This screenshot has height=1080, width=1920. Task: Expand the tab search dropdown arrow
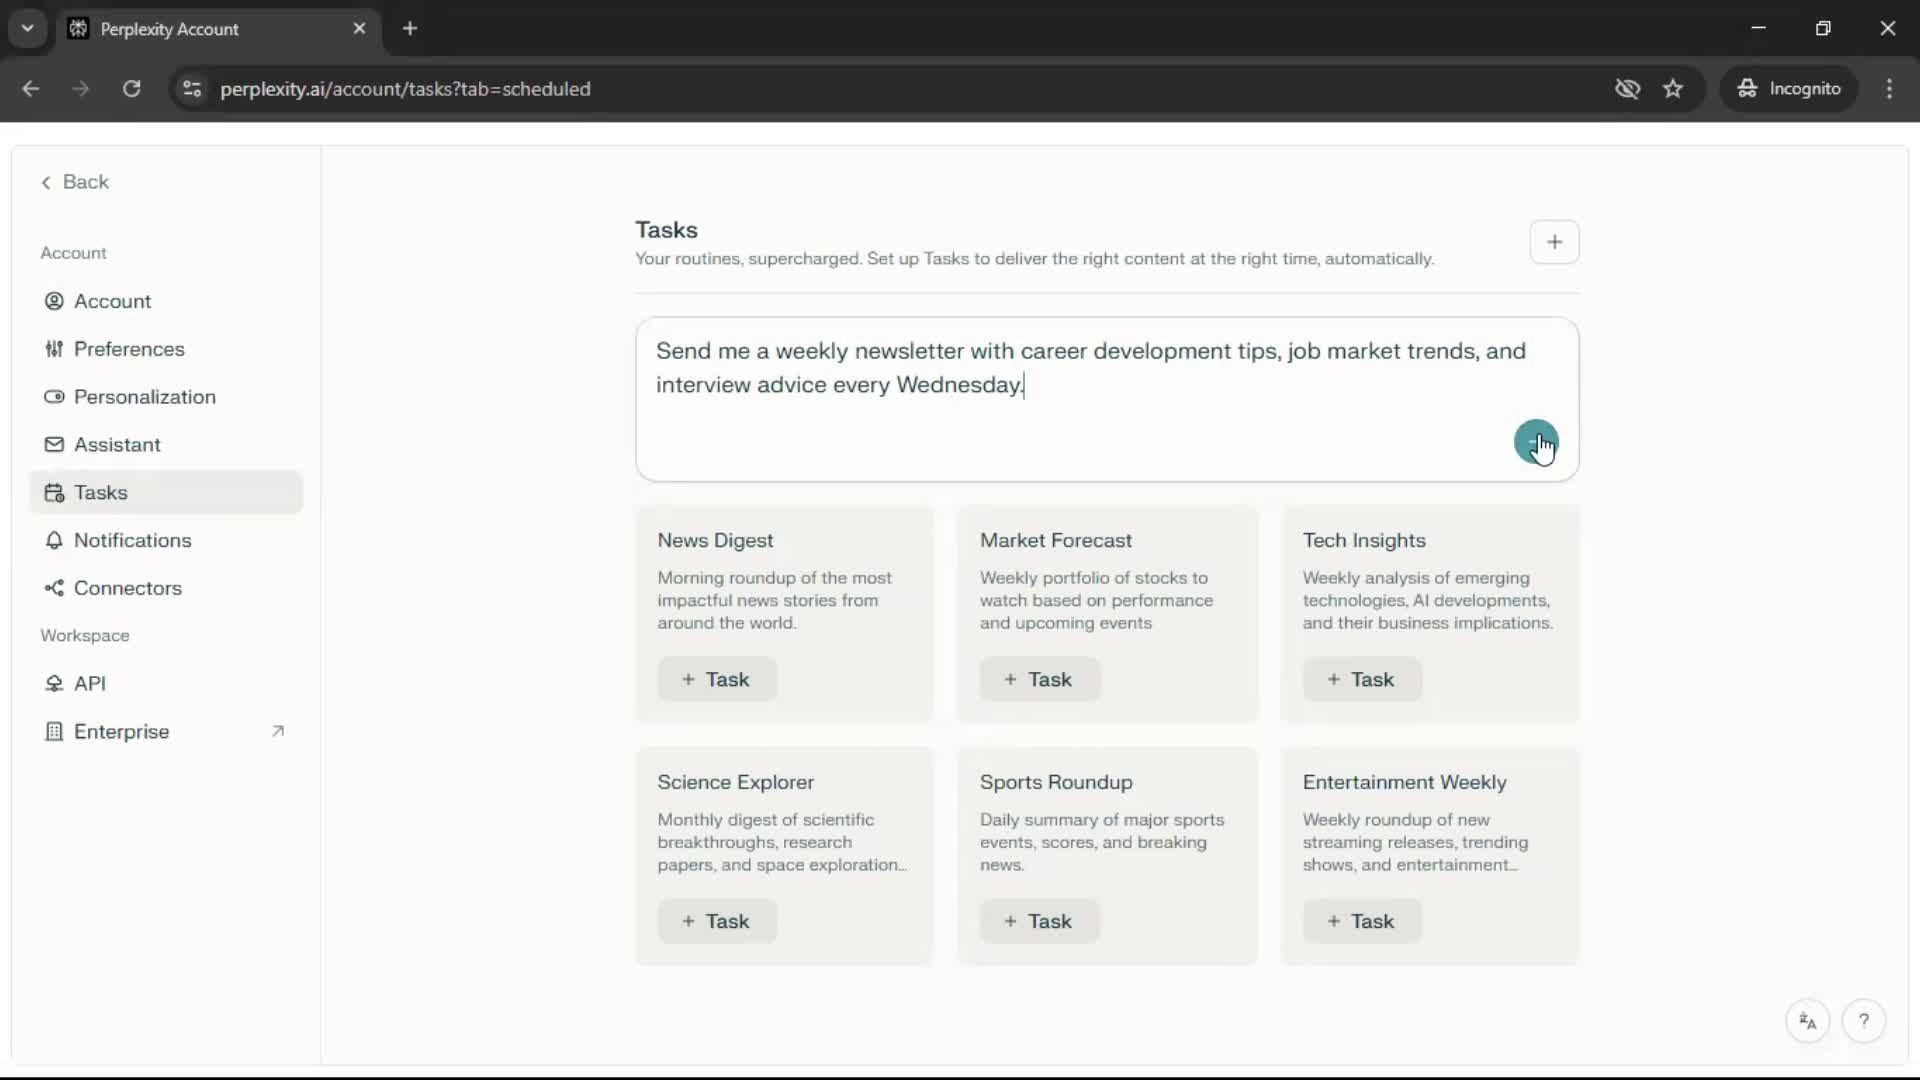coord(28,28)
